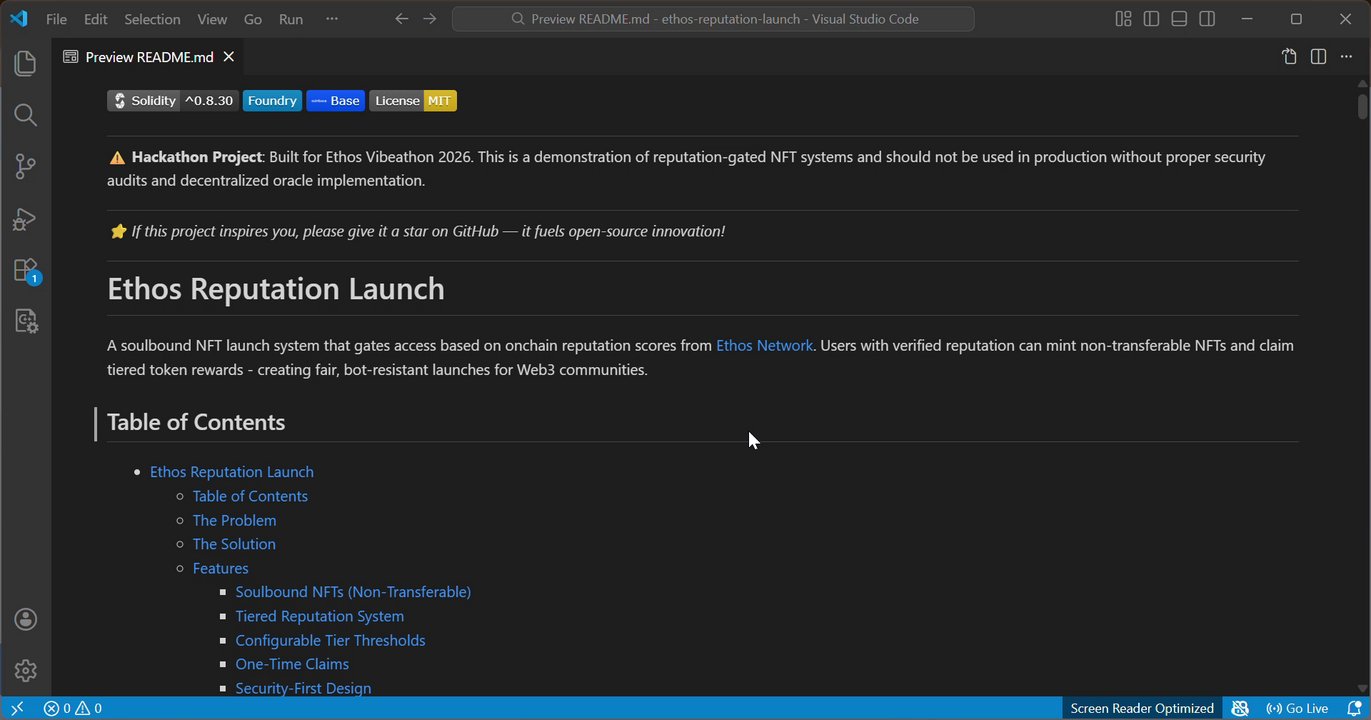The height and width of the screenshot is (720, 1371).
Task: Click the Table of Contents list link
Action: click(x=250, y=496)
